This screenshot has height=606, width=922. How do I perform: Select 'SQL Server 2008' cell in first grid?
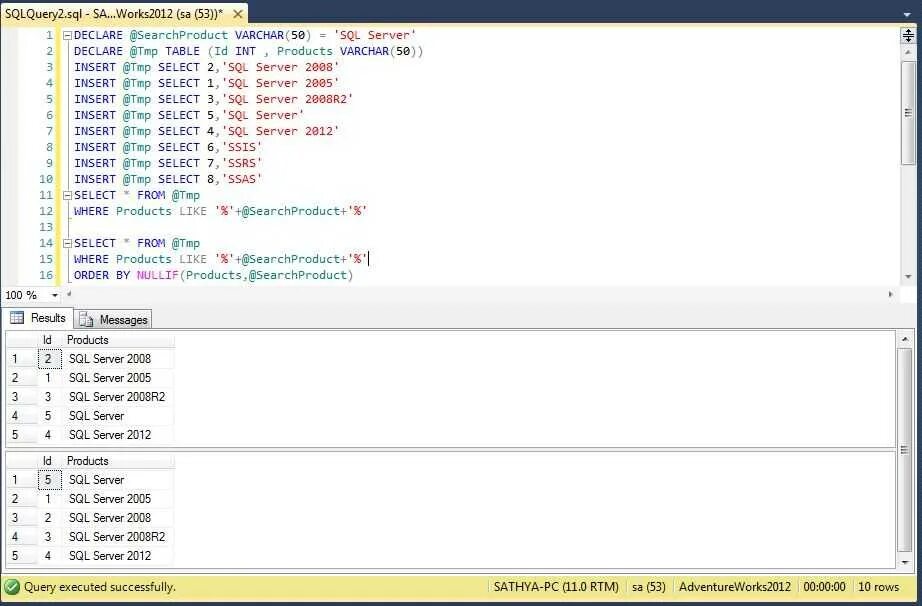[x=118, y=359]
